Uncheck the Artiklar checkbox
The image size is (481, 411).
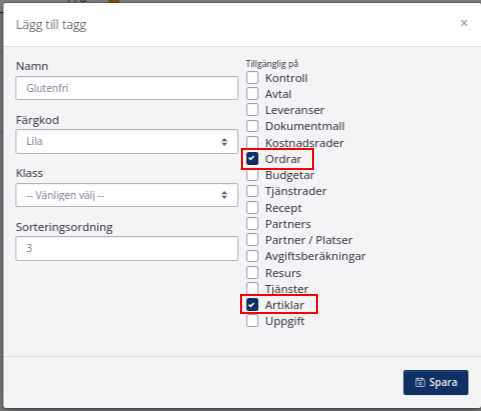252,304
